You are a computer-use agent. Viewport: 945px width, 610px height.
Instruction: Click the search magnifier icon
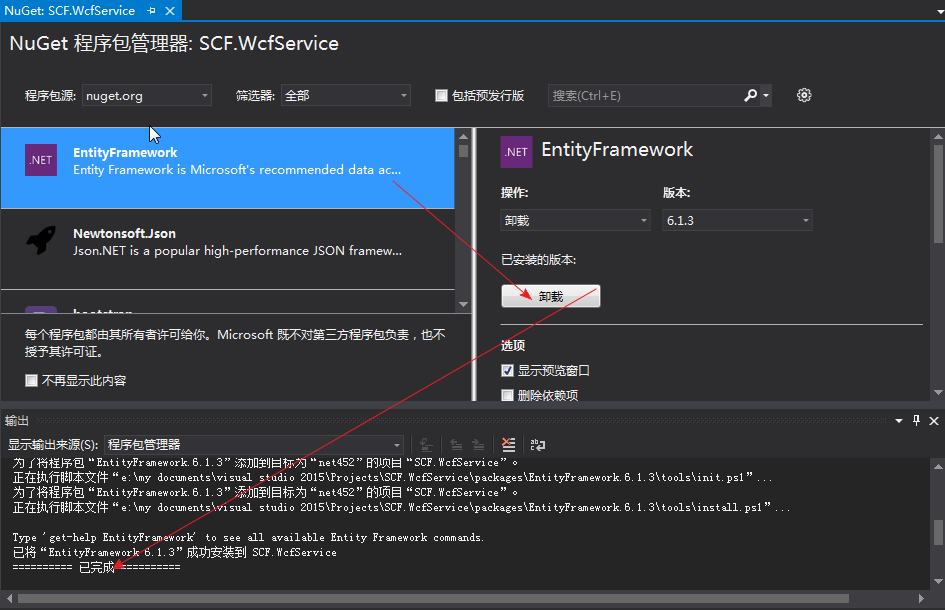click(x=750, y=95)
